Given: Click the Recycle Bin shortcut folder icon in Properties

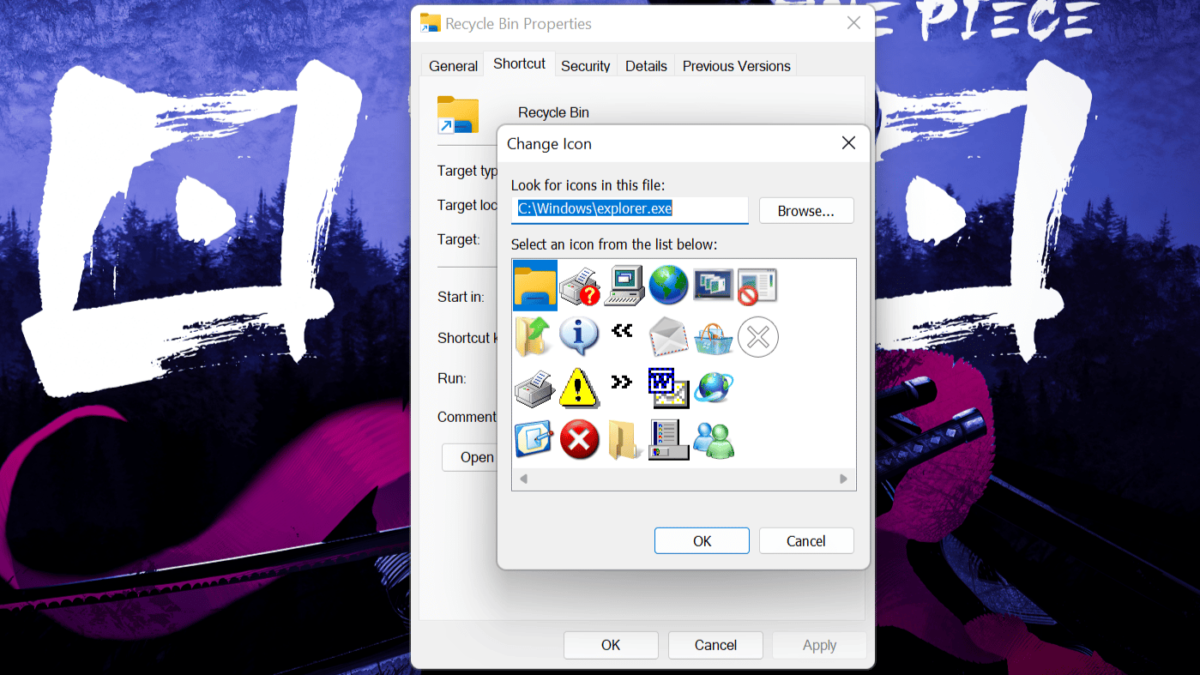Looking at the screenshot, I should [458, 115].
